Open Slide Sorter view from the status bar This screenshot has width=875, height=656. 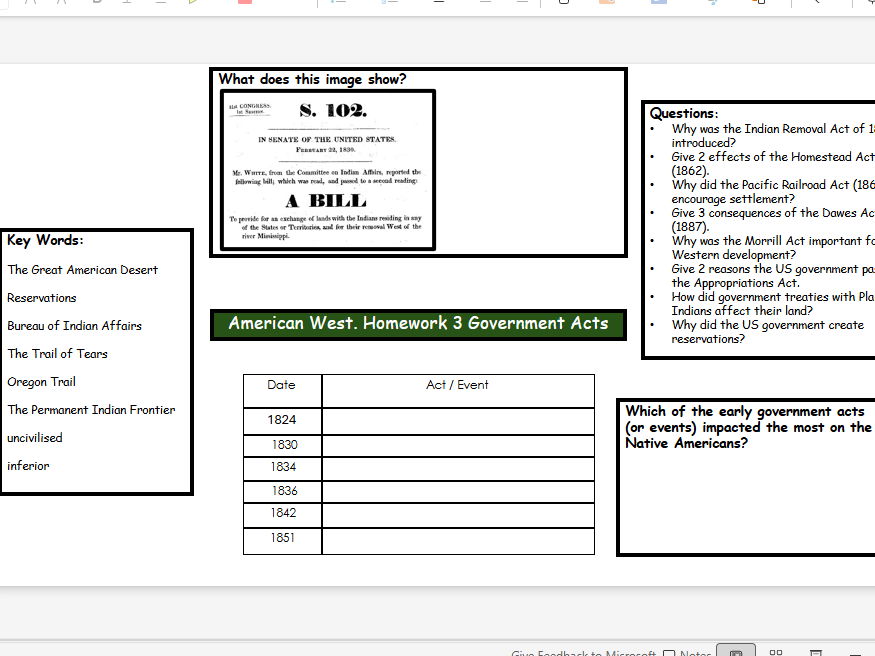[775, 650]
